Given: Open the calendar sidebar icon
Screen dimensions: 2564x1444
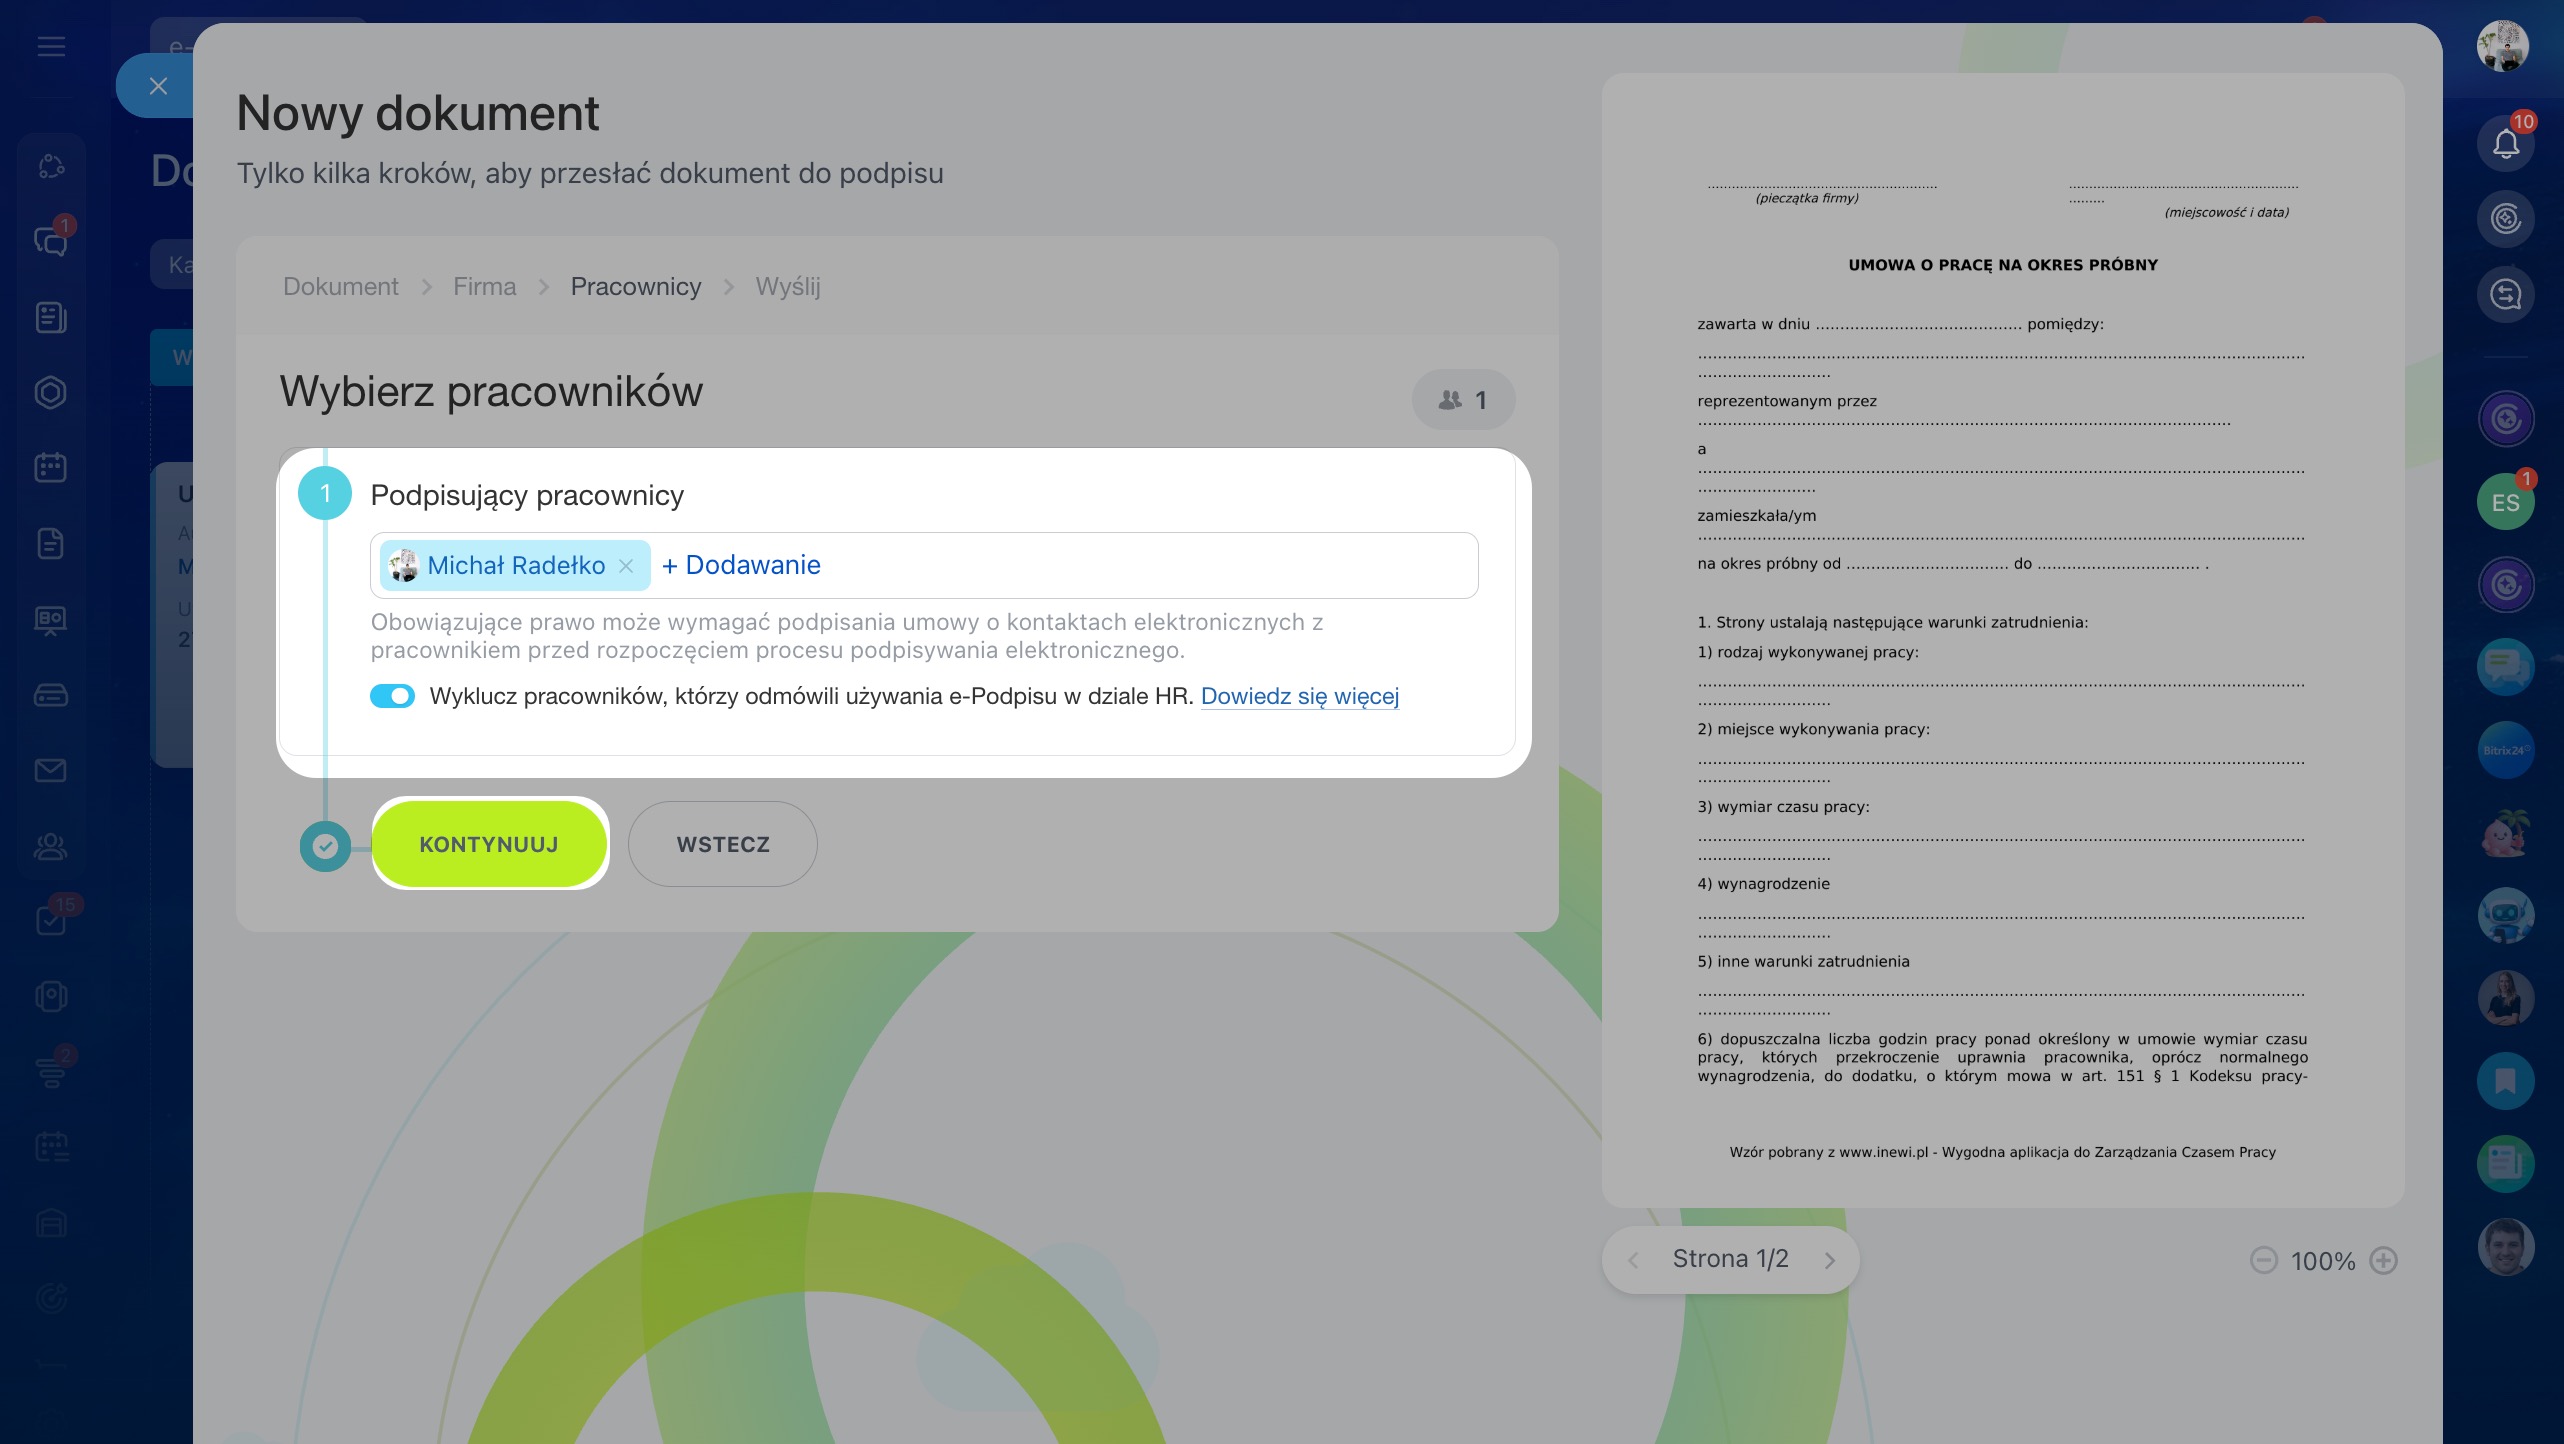Looking at the screenshot, I should tap(51, 467).
